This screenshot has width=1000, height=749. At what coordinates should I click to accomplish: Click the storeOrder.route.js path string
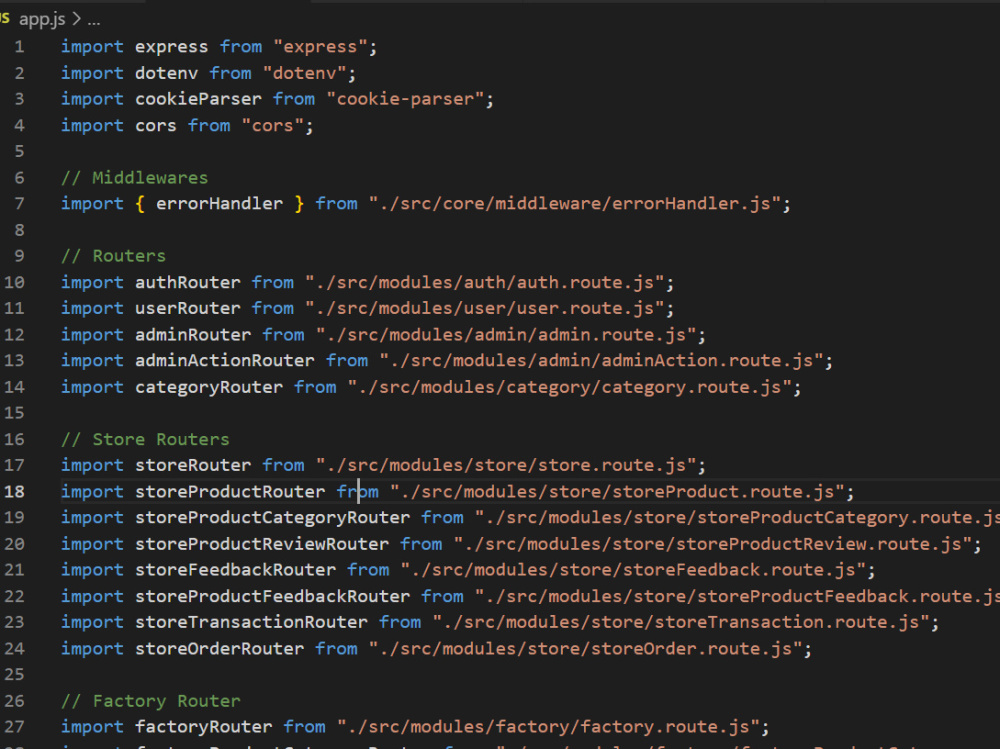tap(585, 648)
